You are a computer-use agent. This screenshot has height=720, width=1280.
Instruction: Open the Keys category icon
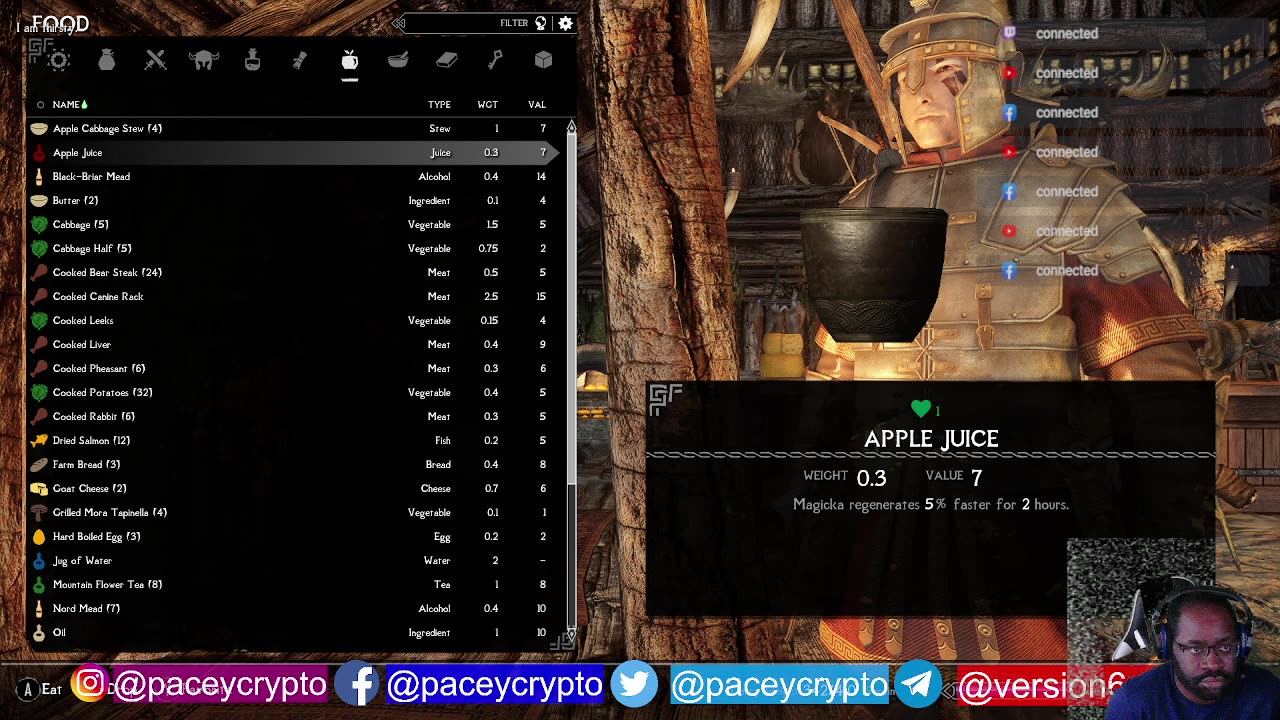tap(495, 61)
